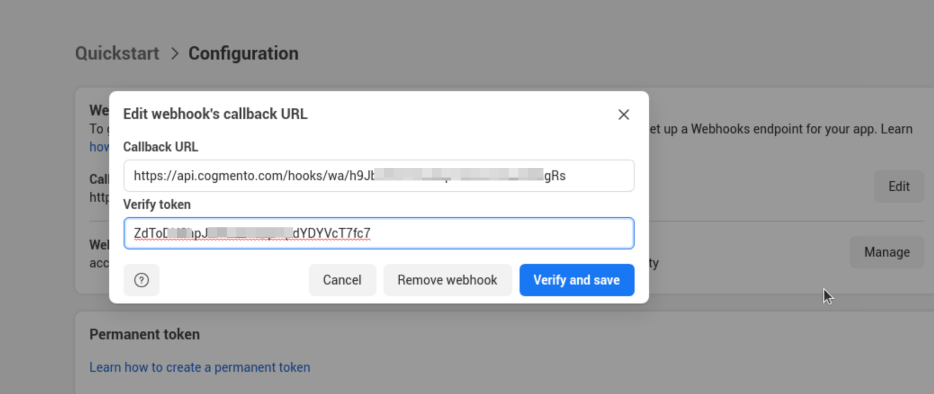Click the breadcrumb chevron after Quickstart
Image resolution: width=934 pixels, height=394 pixels.
point(175,54)
